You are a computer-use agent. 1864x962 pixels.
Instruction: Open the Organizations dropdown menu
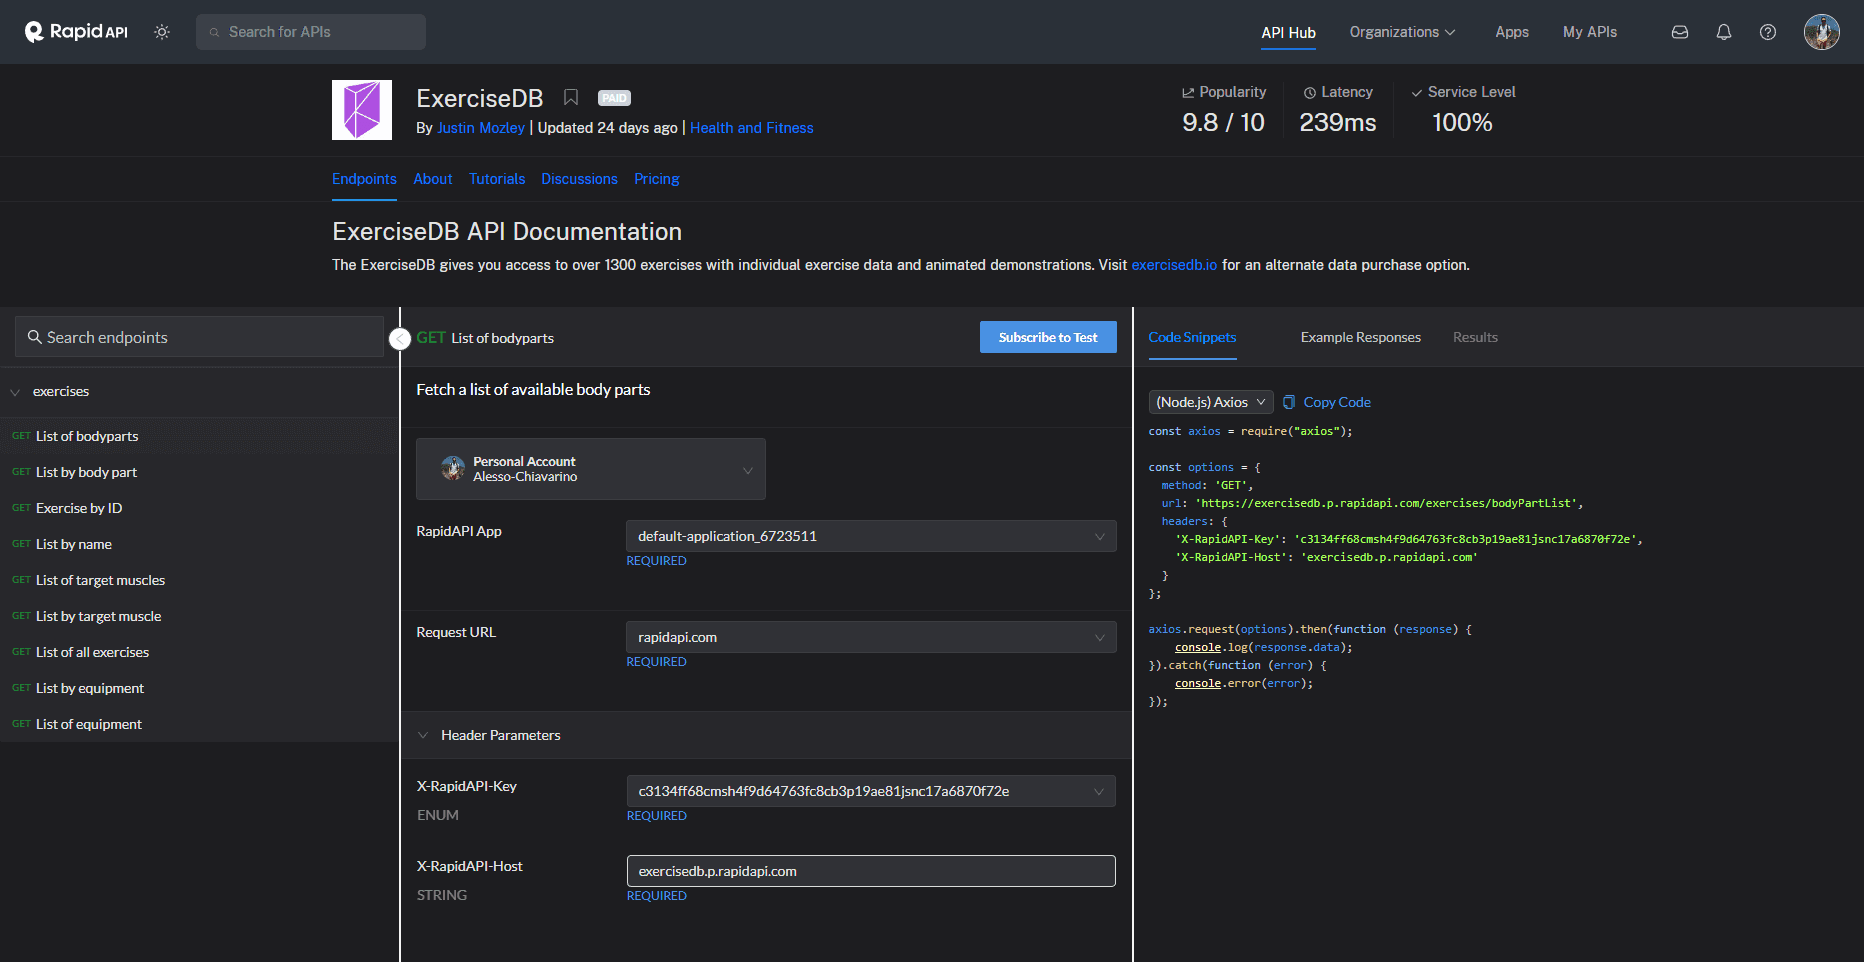1402,32
